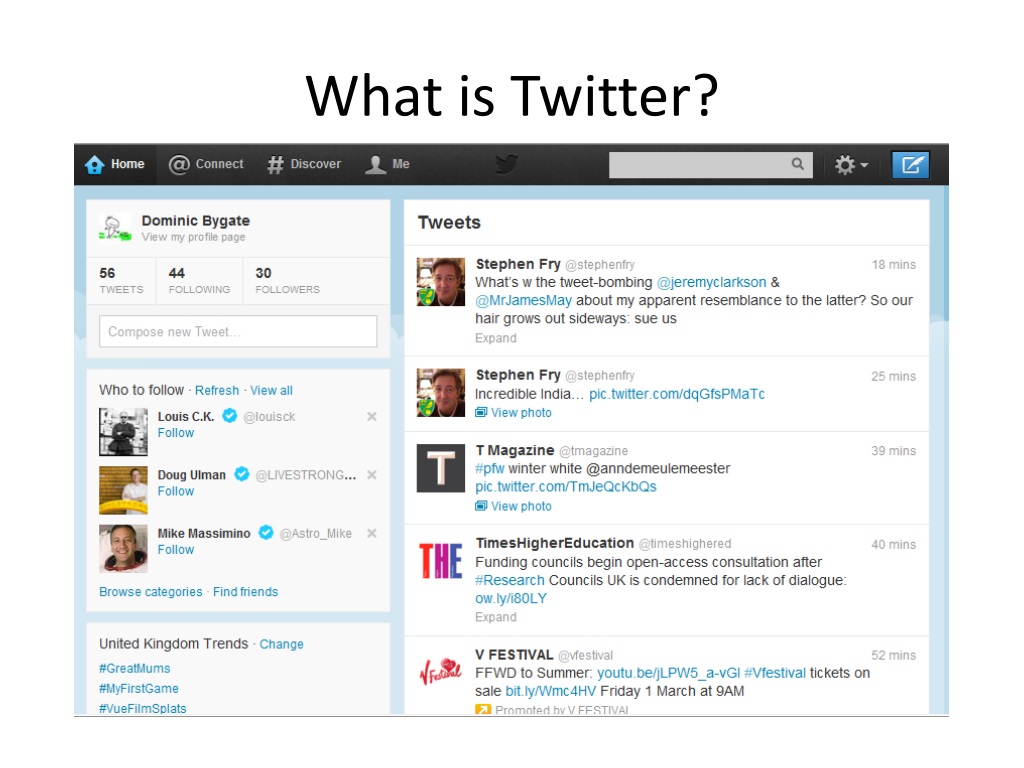The image size is (1024, 768).
Task: Click View all in Who to follow
Action: pos(271,391)
